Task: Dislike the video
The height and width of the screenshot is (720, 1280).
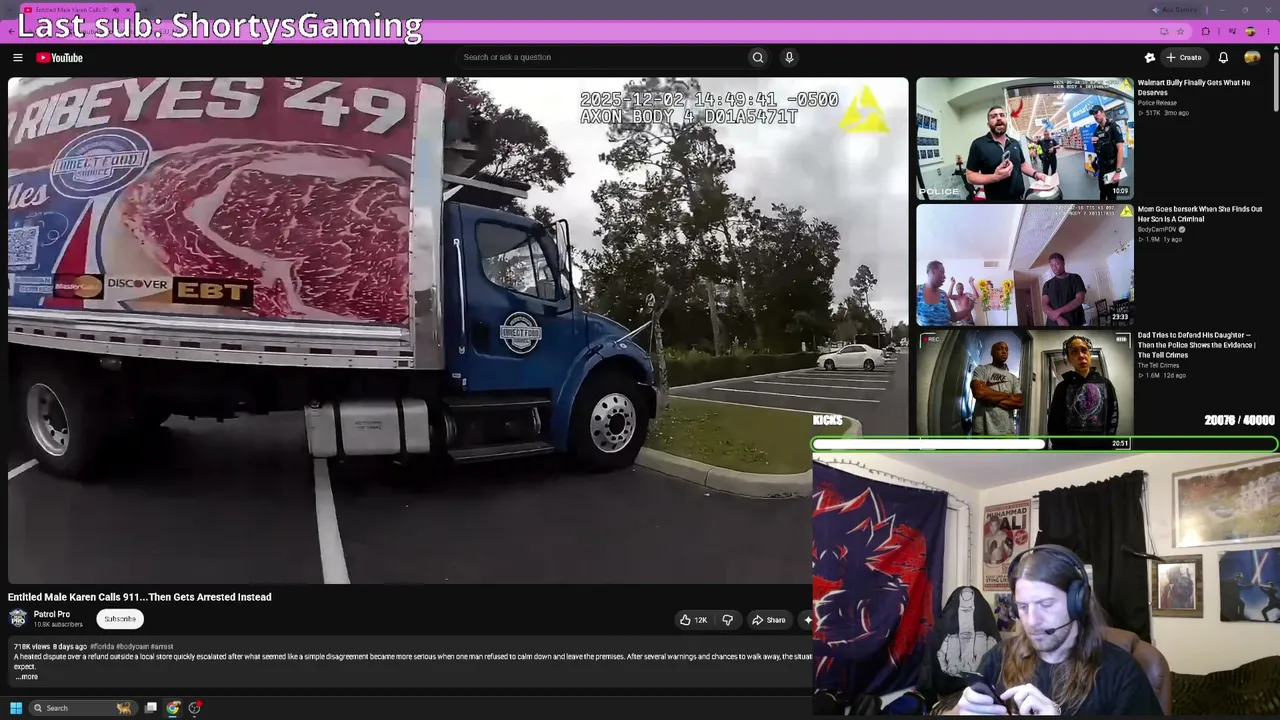Action: [728, 620]
